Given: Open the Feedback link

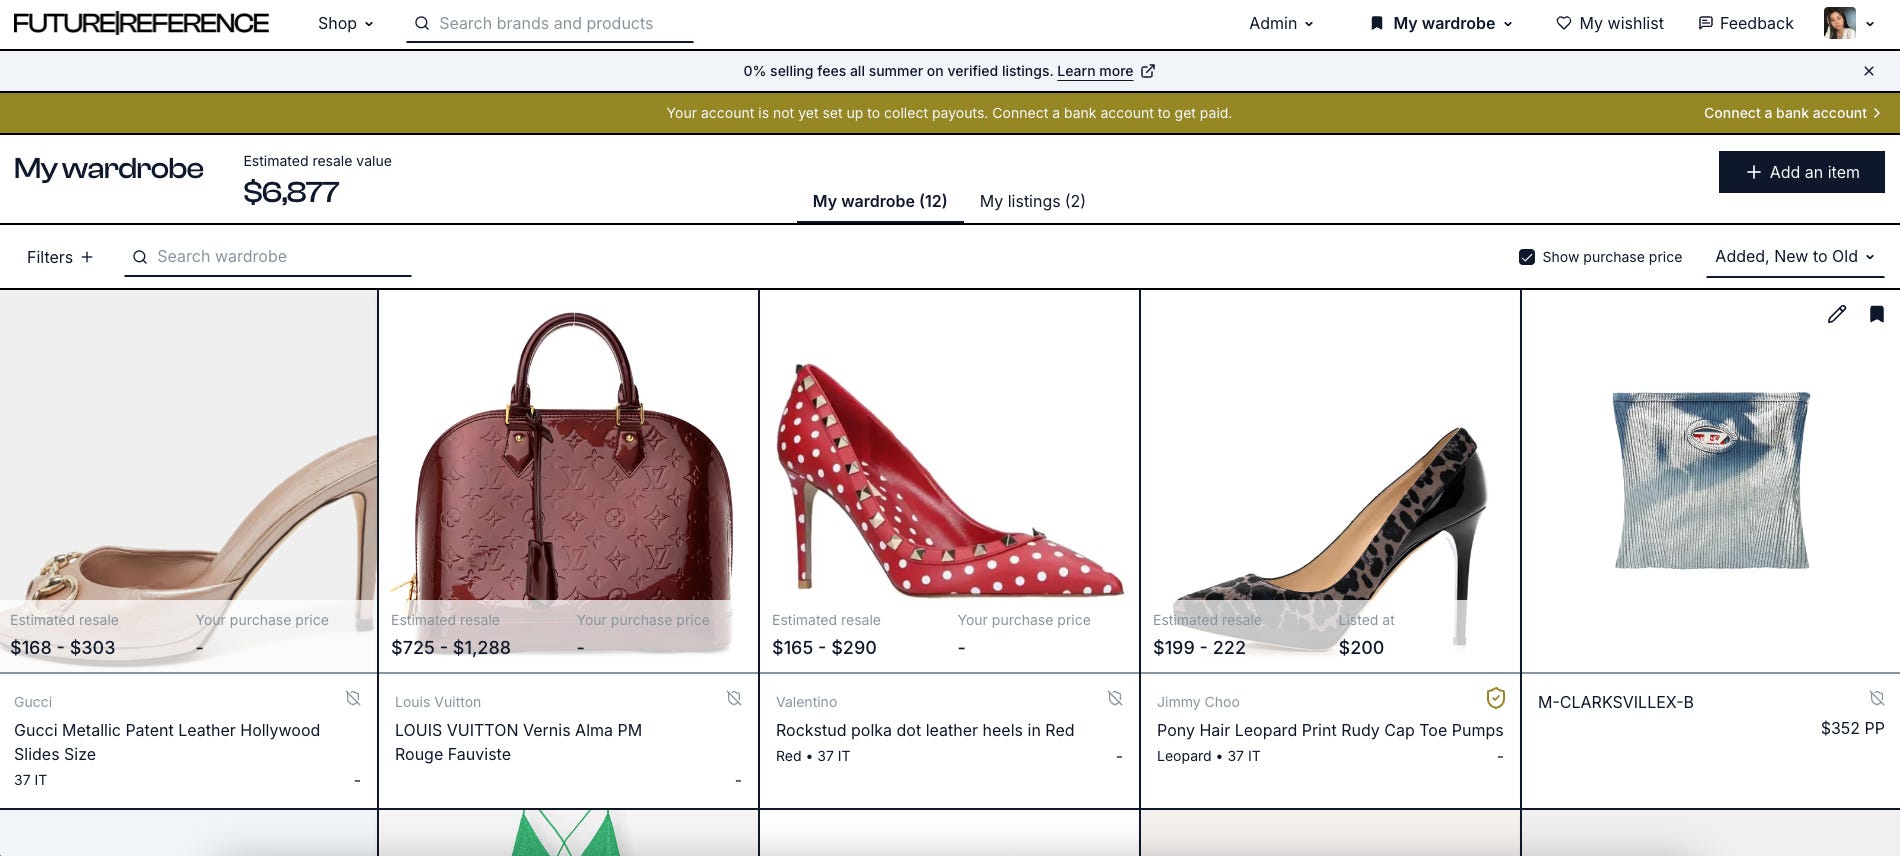Looking at the screenshot, I should tap(1746, 23).
